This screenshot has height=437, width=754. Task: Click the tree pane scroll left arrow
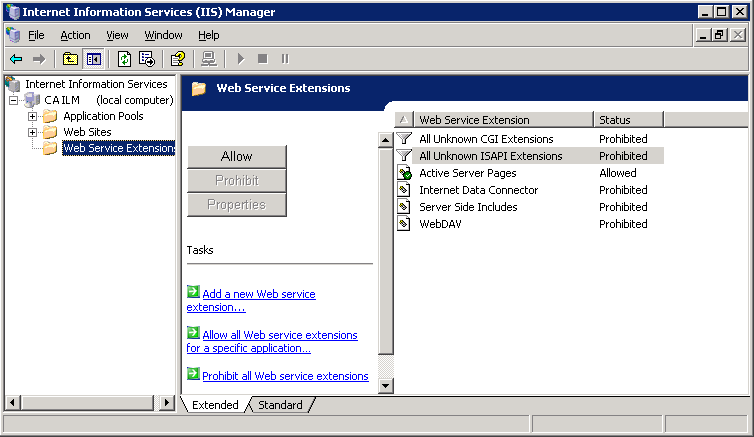[12, 402]
